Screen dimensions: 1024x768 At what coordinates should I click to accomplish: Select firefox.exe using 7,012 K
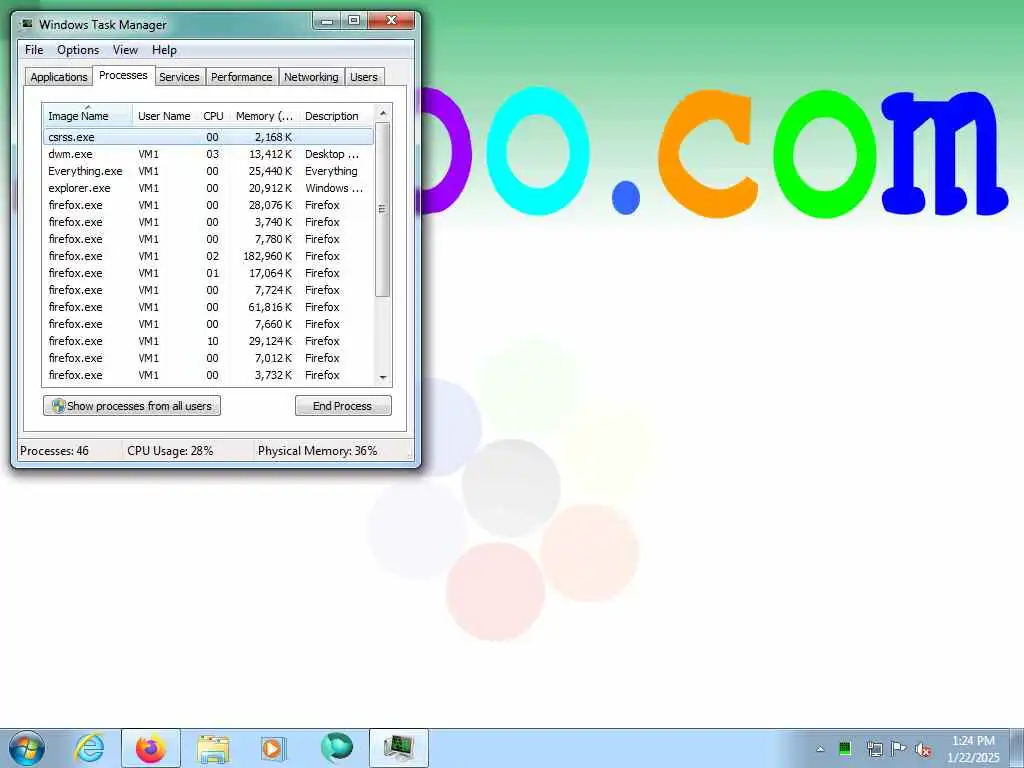(x=208, y=358)
